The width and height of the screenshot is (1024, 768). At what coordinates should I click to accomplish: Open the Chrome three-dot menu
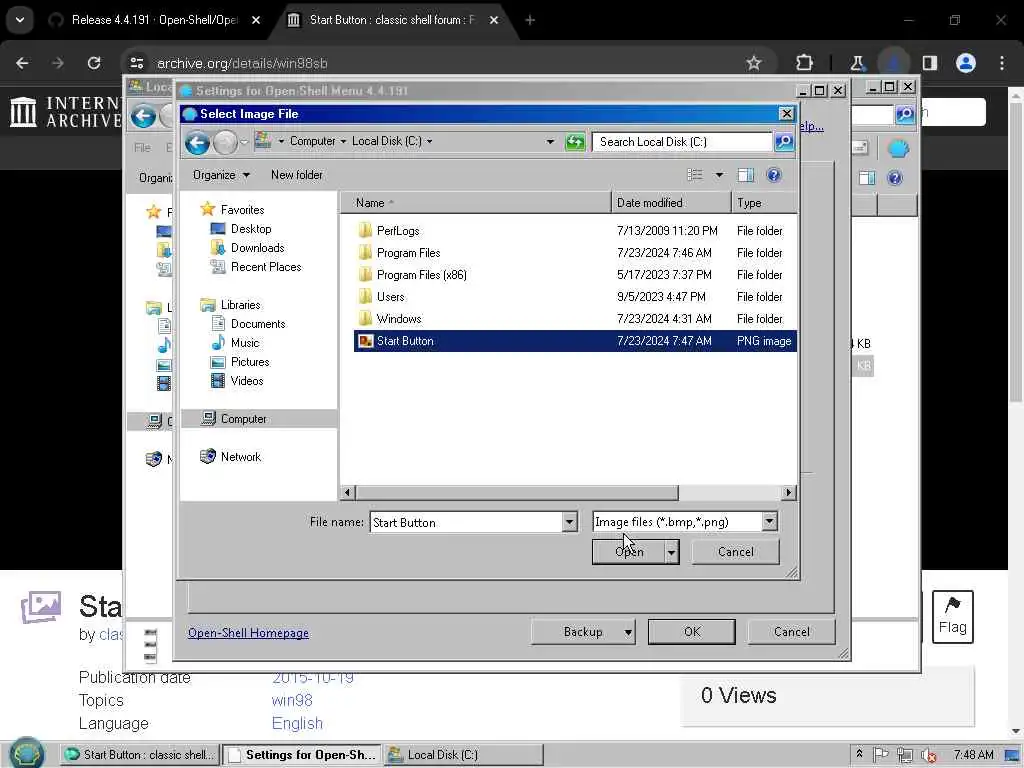(1002, 63)
